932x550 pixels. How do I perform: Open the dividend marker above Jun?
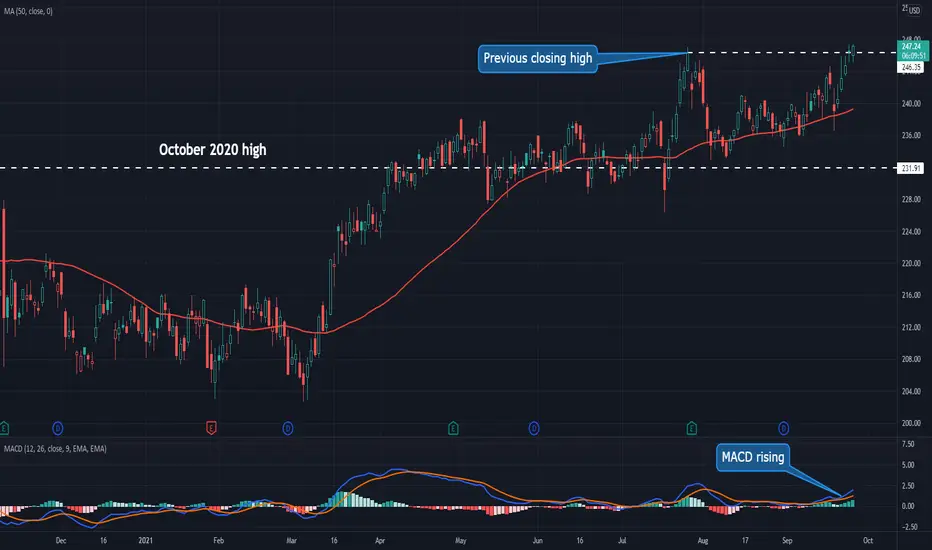click(534, 428)
